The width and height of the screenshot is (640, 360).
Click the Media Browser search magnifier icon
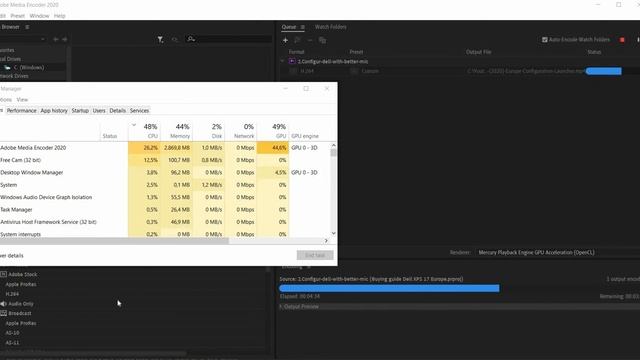tap(191, 39)
